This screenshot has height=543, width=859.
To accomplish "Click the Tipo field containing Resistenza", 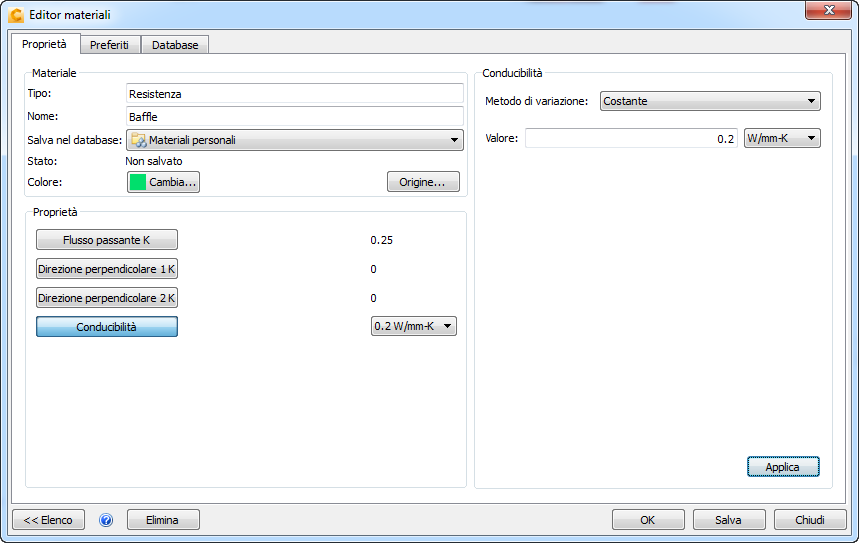I will [295, 94].
